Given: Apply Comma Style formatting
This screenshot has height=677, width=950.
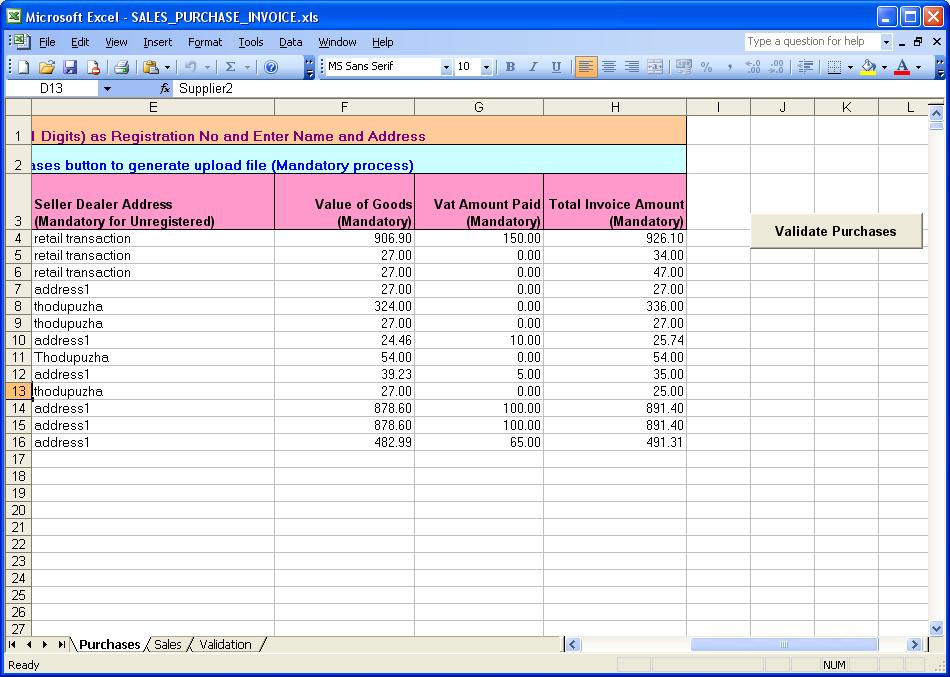Looking at the screenshot, I should 729,67.
